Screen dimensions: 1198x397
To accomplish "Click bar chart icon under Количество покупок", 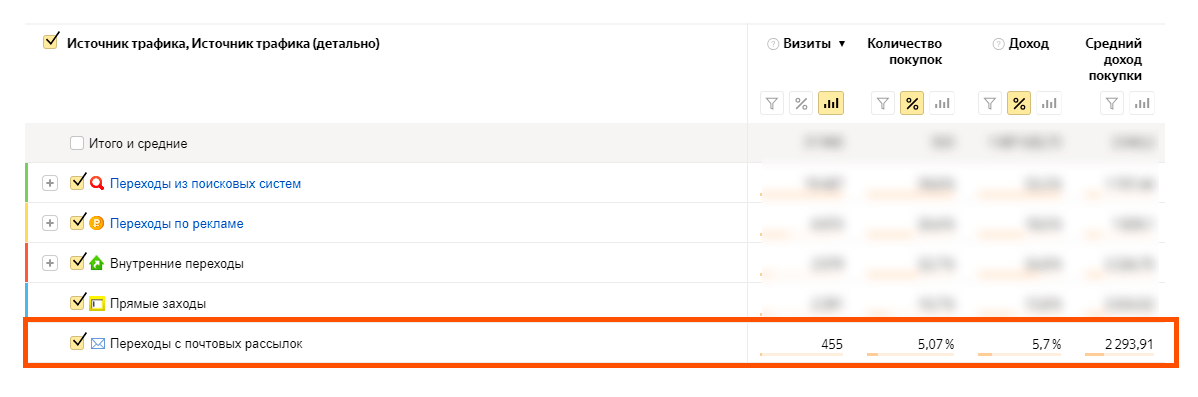I will tap(942, 103).
